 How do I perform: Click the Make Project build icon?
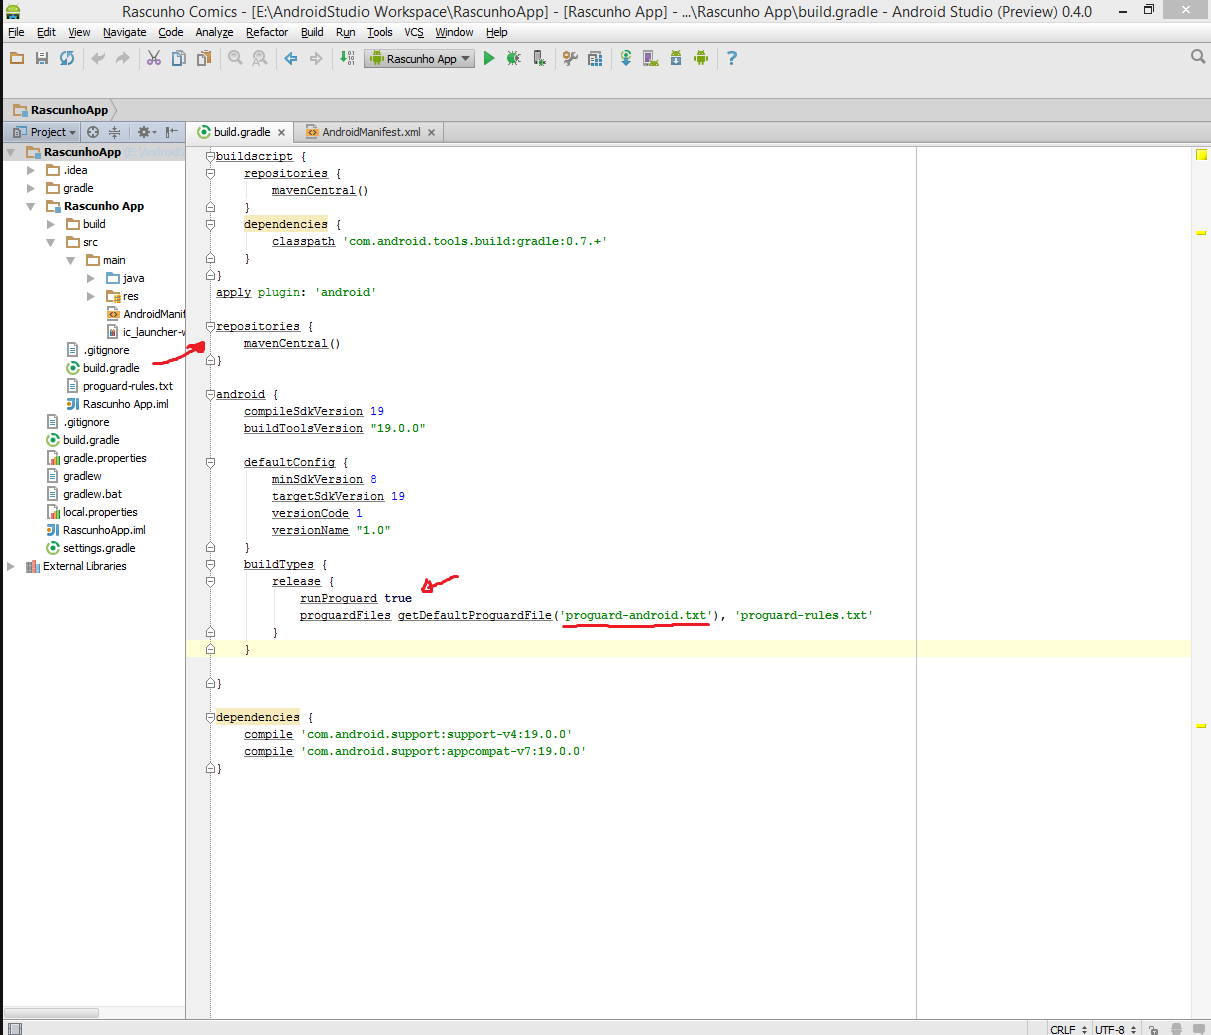pos(347,58)
